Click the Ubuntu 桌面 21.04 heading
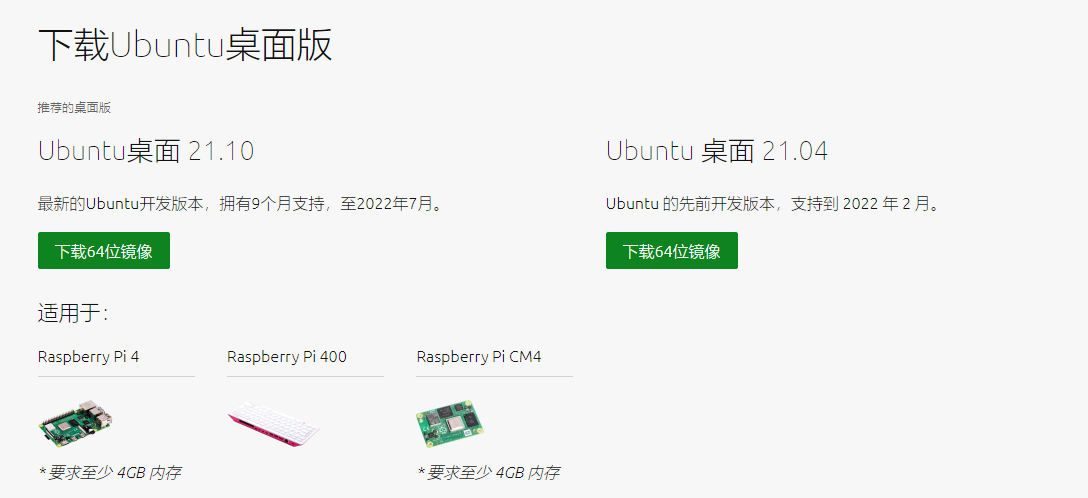Viewport: 1088px width, 498px height. point(717,151)
